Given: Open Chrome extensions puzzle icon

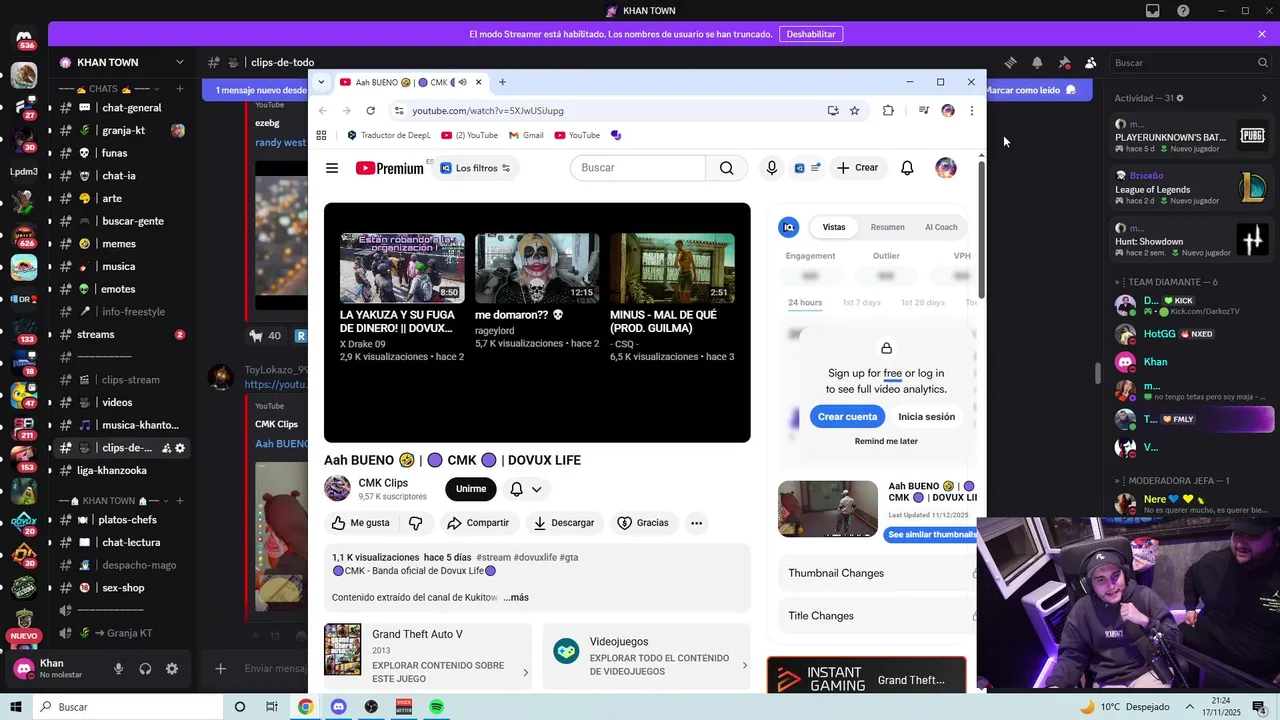Looking at the screenshot, I should 888,111.
